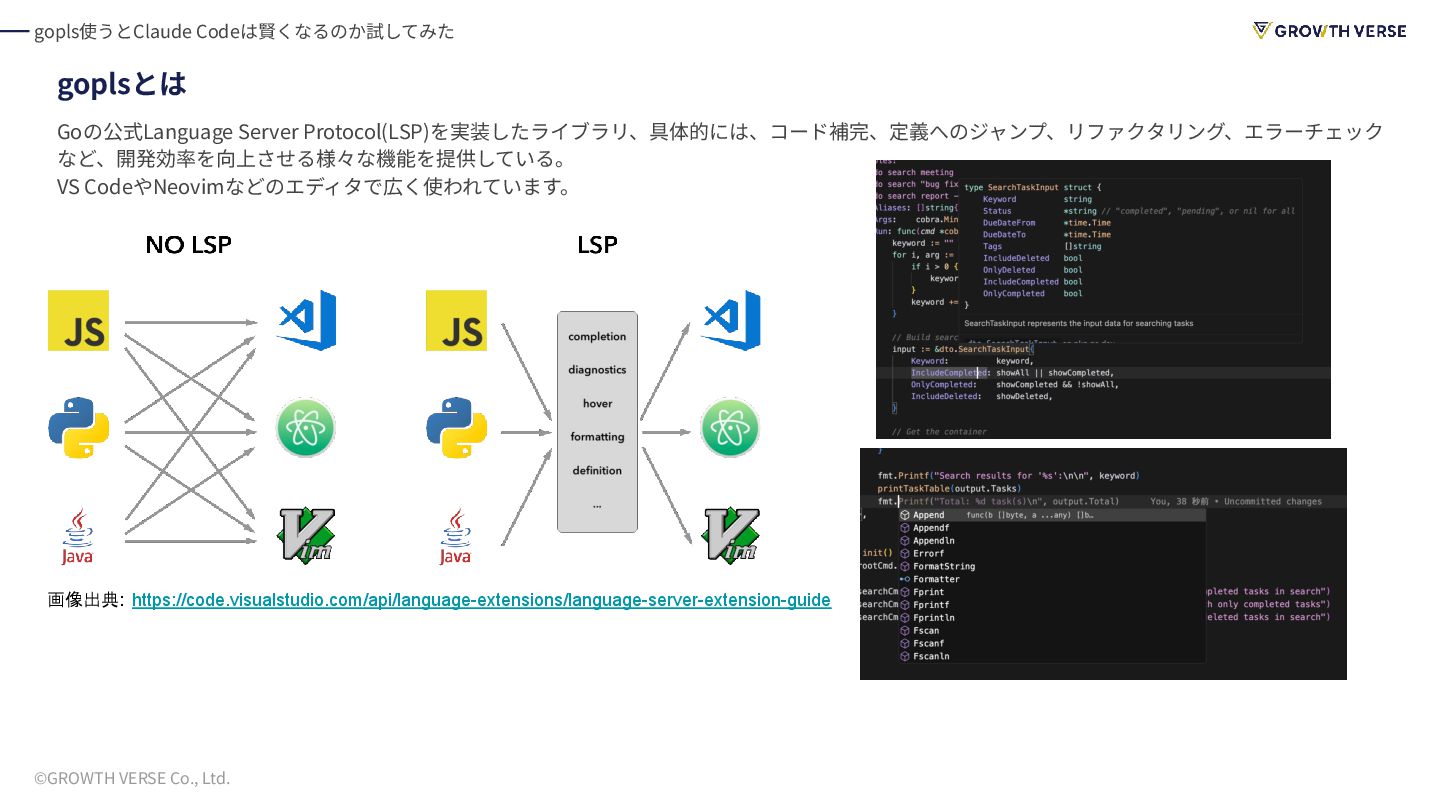Click the JS logo in the NO LSP diagram
Image resolution: width=1440 pixels, height=810 pixels.
click(x=78, y=320)
